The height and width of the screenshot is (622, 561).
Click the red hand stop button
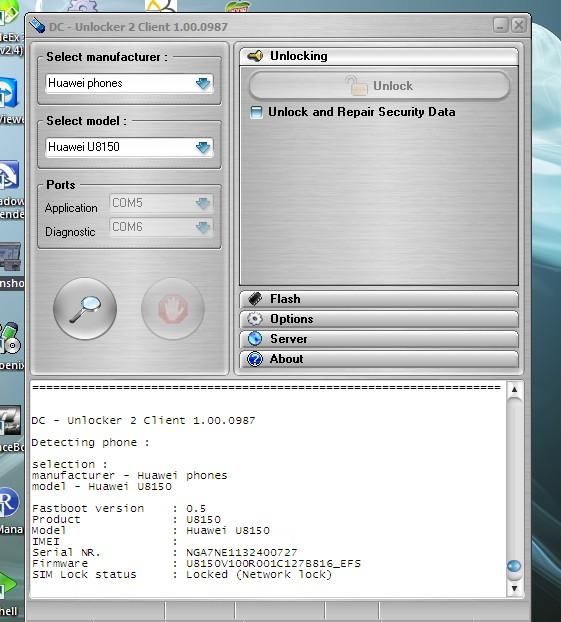pos(173,309)
